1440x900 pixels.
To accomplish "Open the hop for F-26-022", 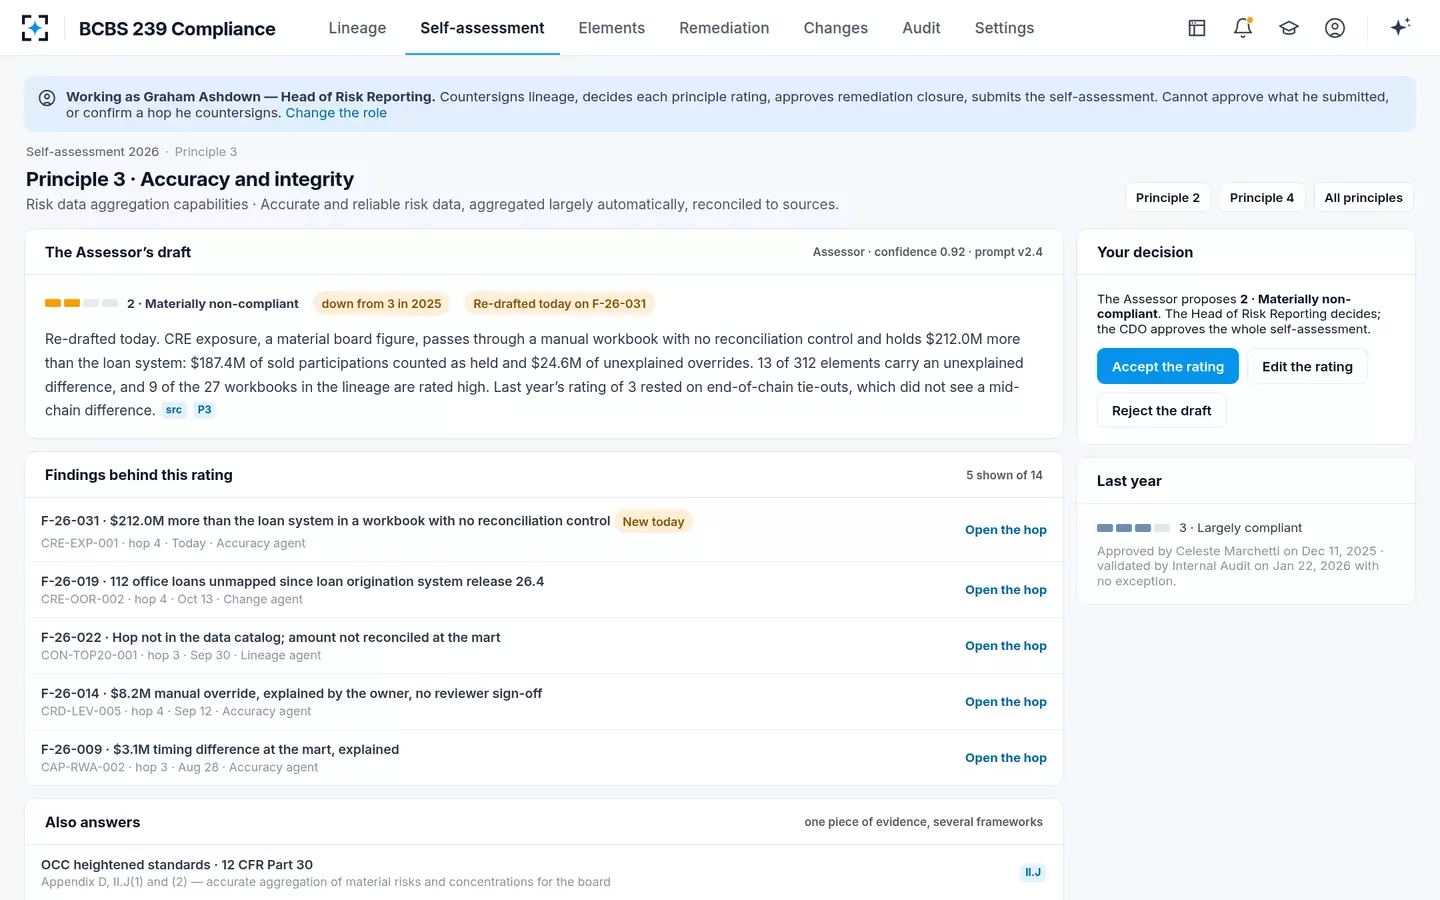I will pos(1005,646).
